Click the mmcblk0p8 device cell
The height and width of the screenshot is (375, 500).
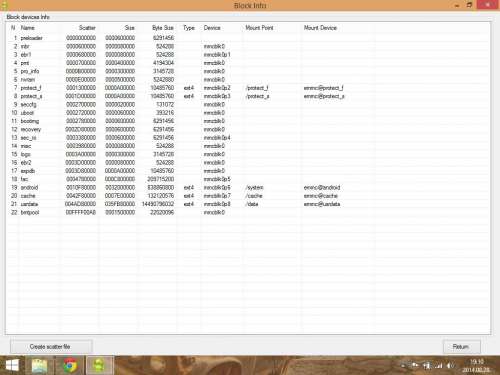(x=217, y=204)
